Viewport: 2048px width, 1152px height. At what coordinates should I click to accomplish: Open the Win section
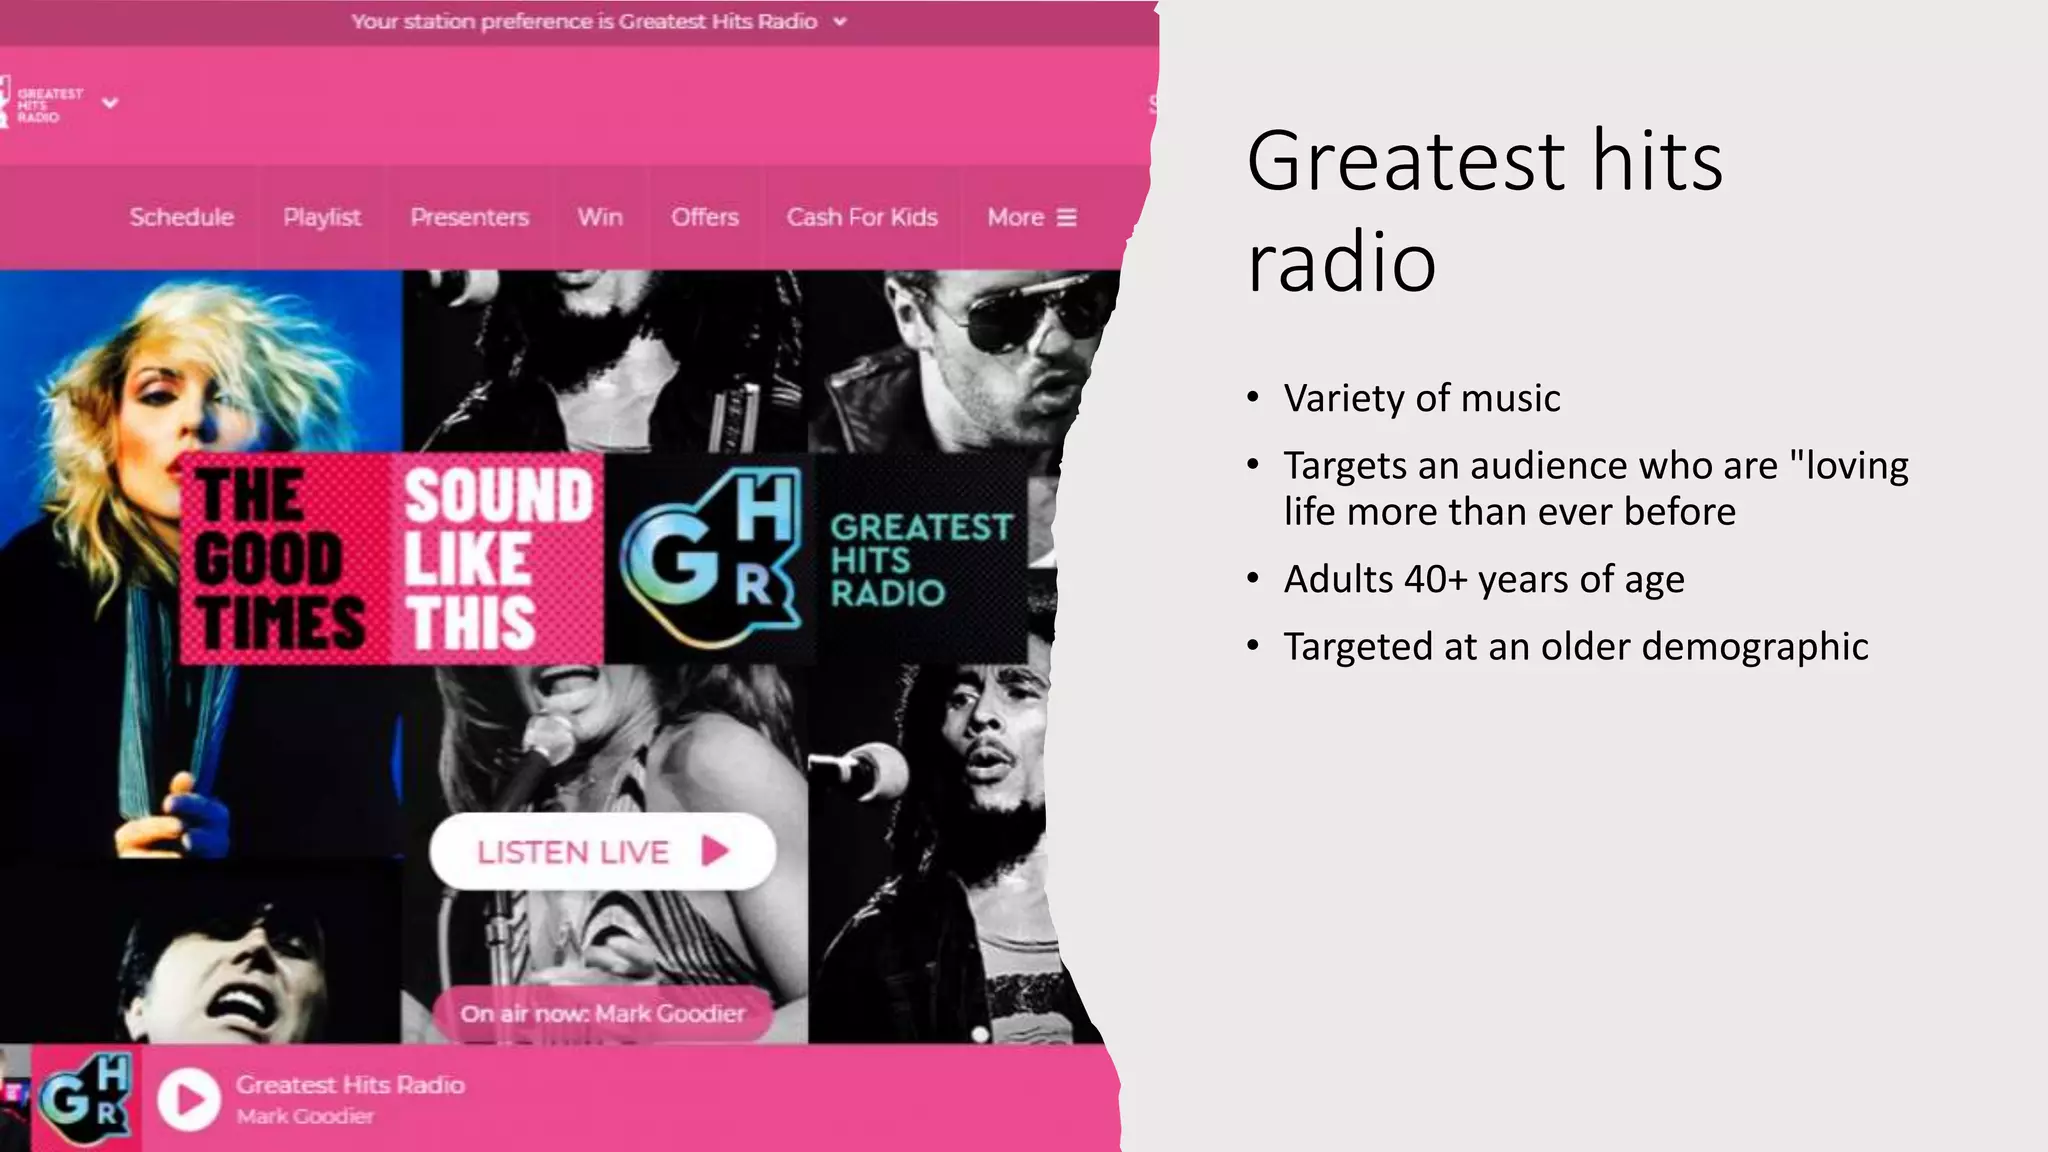point(600,217)
